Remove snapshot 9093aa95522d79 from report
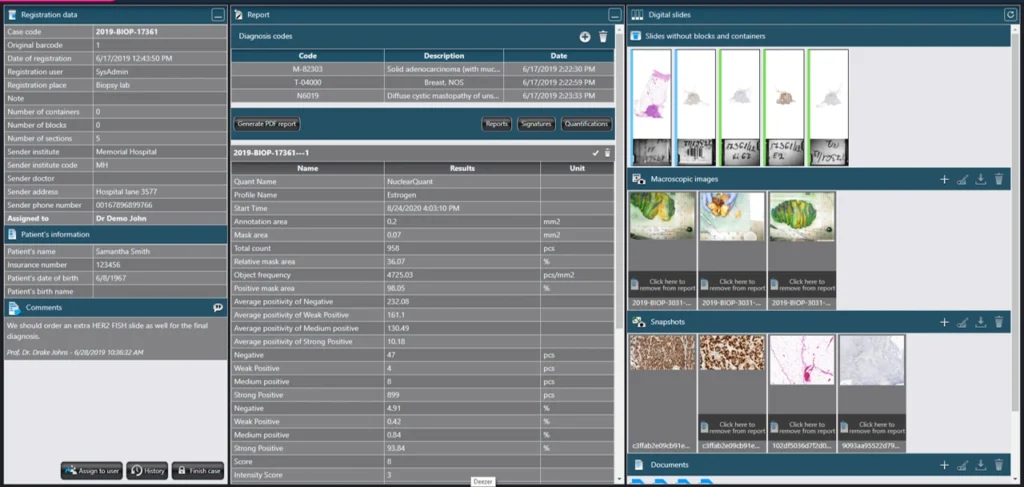 tap(872, 428)
